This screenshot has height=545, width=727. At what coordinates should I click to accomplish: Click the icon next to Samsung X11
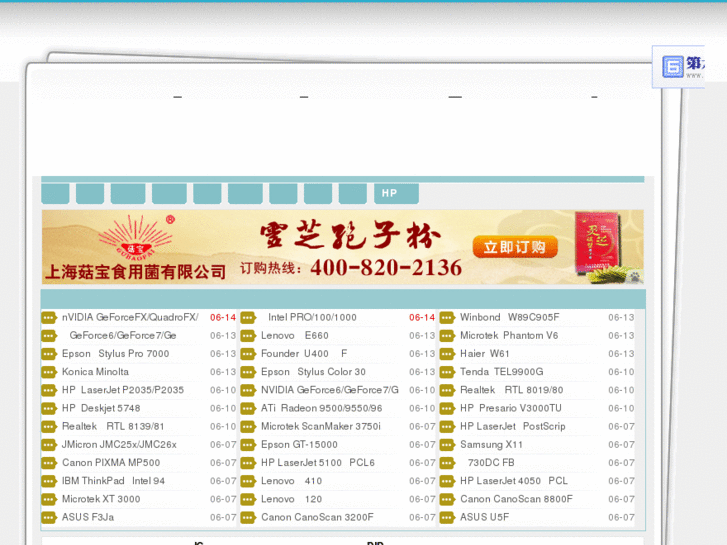click(x=447, y=445)
